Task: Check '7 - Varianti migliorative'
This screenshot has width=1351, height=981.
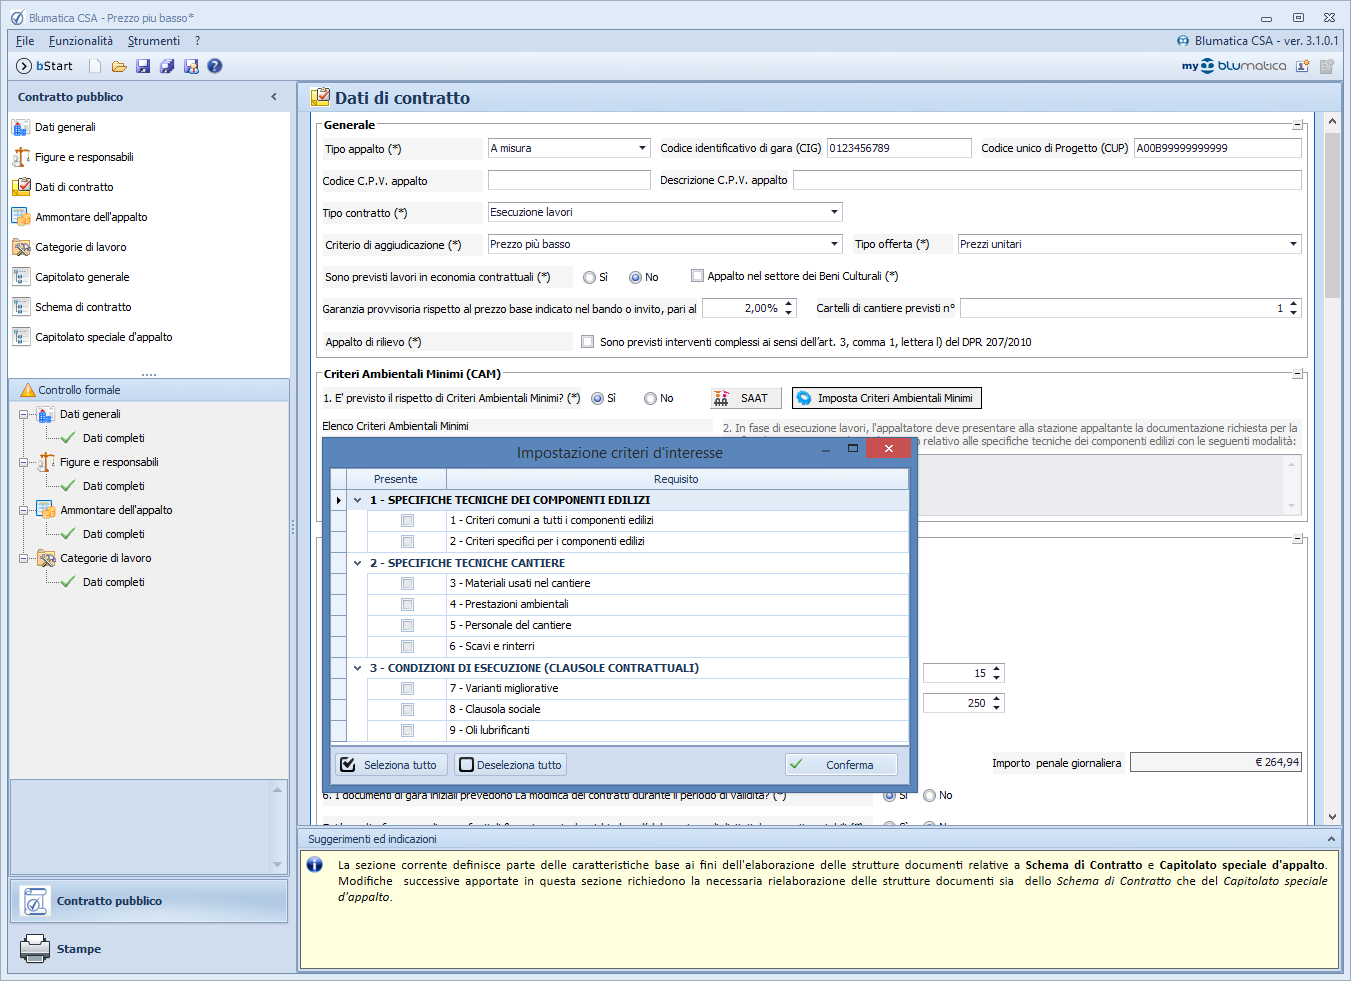Action: 407,688
